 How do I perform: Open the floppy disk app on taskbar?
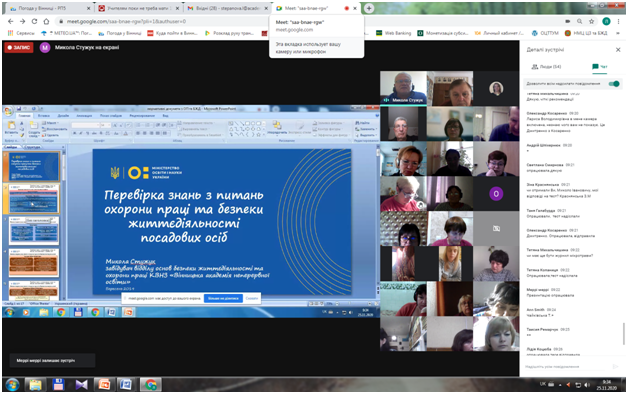[x=58, y=385]
